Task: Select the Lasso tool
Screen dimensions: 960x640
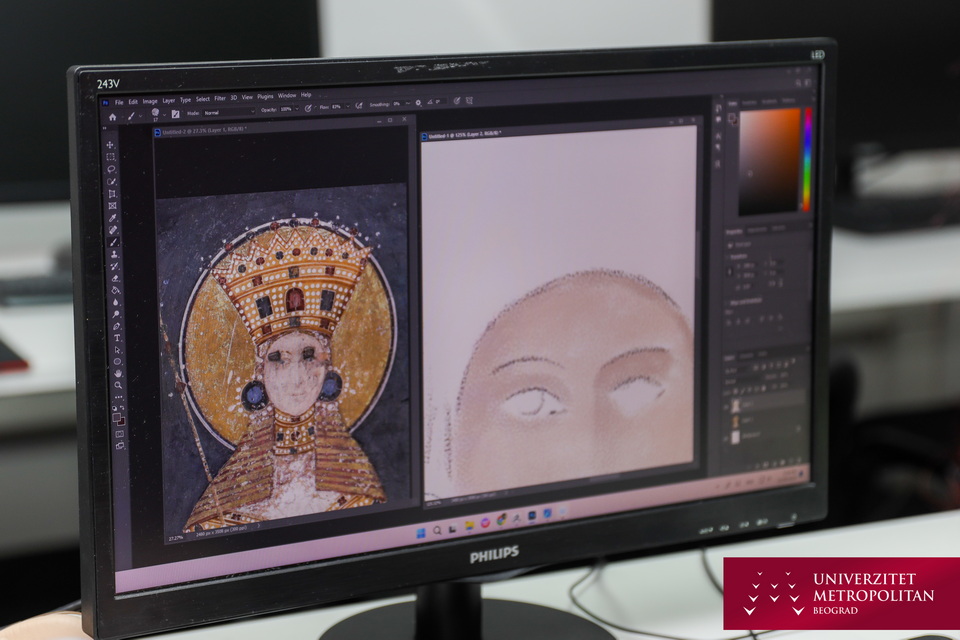Action: [111, 169]
